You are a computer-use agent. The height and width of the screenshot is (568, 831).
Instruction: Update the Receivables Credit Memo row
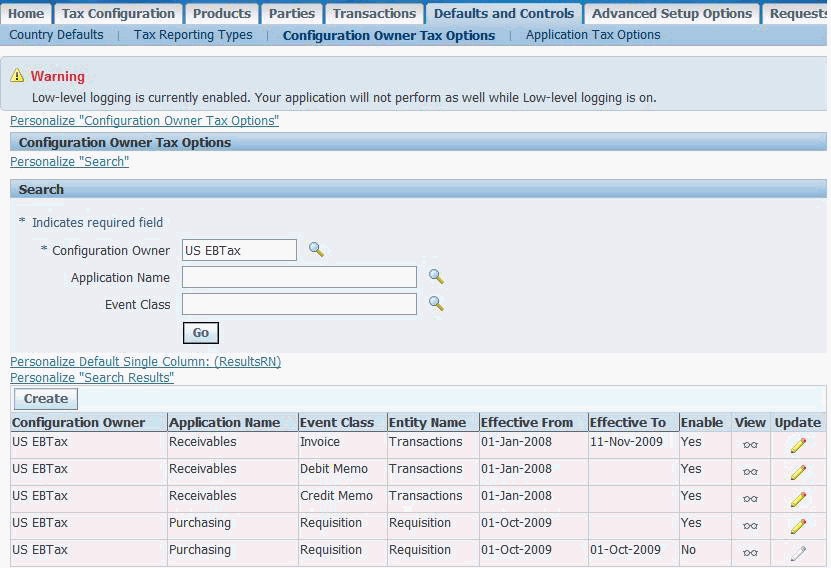coord(798,499)
